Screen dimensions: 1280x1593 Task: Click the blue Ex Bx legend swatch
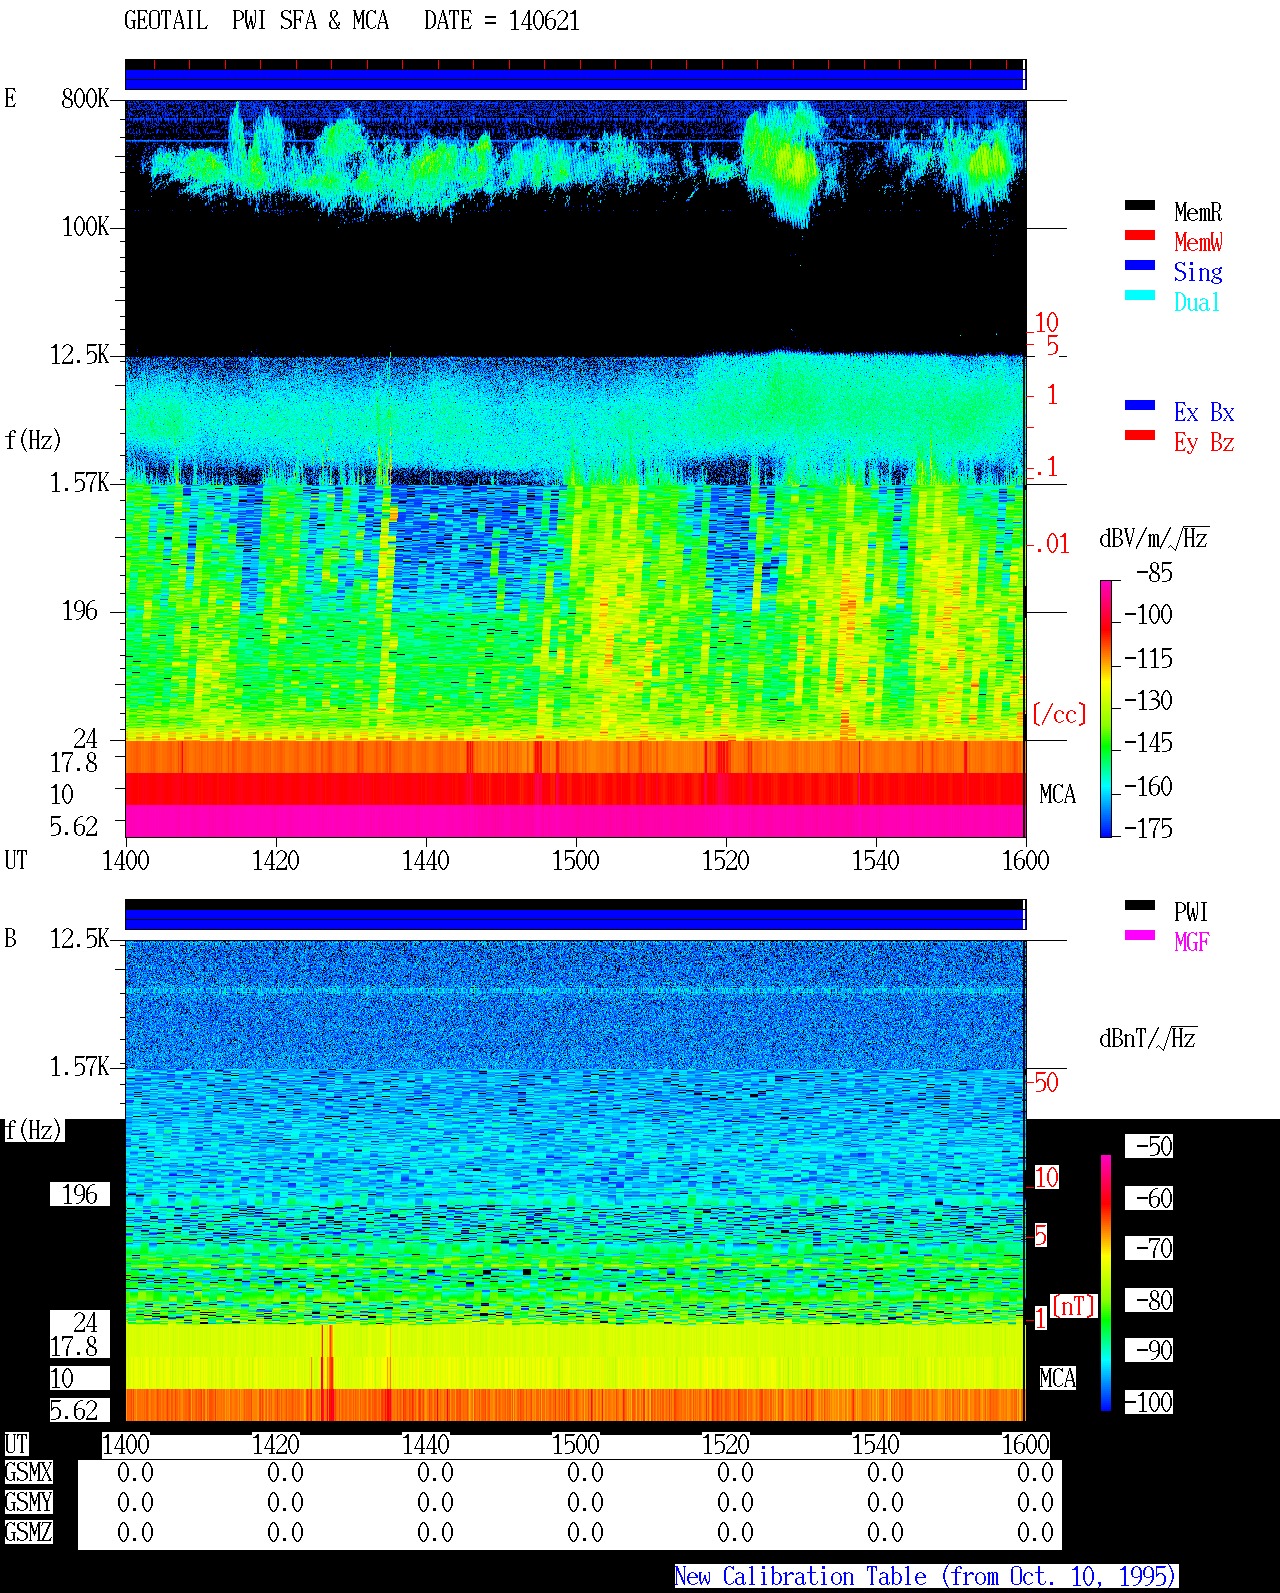(1140, 405)
